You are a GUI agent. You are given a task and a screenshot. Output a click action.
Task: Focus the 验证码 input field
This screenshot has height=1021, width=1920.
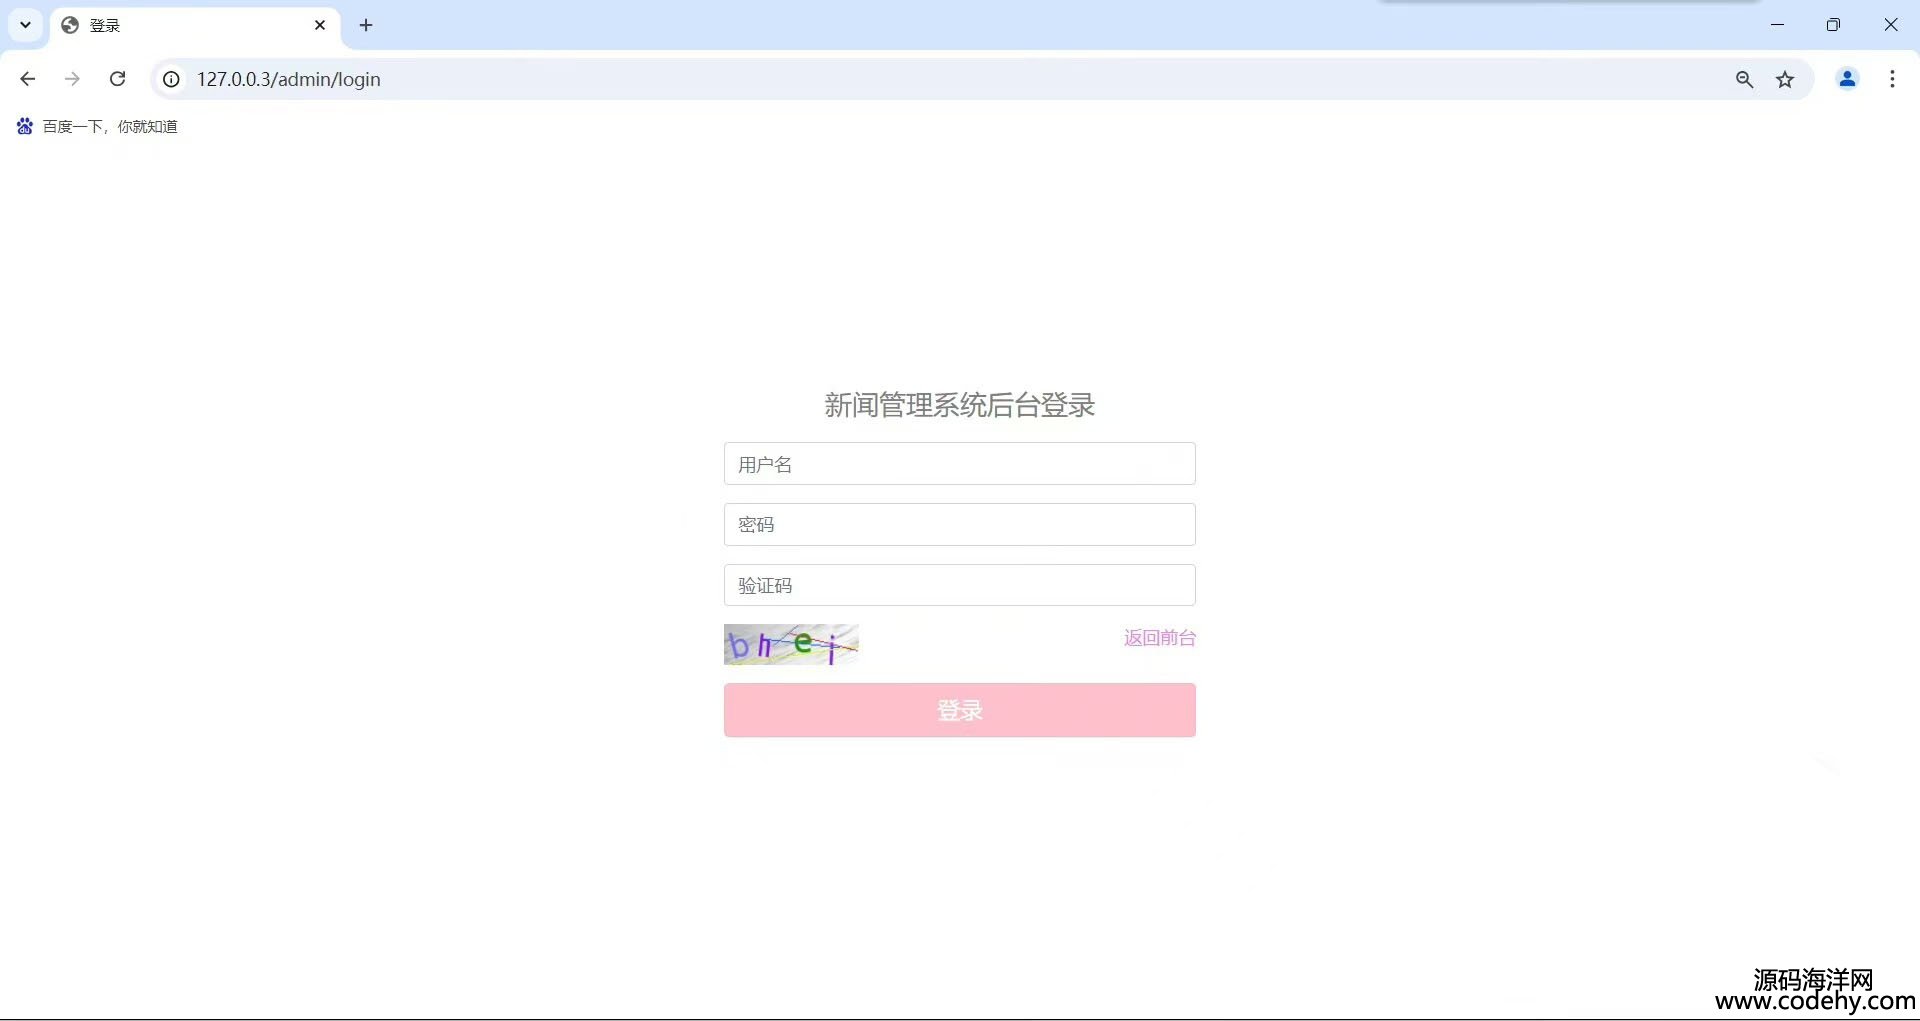coord(959,585)
